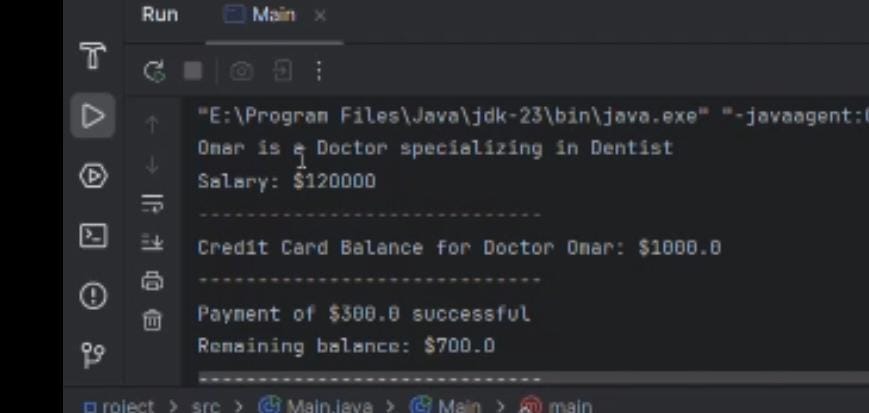Click the src breadcrumb folder
This screenshot has width=869, height=413.
(206, 406)
